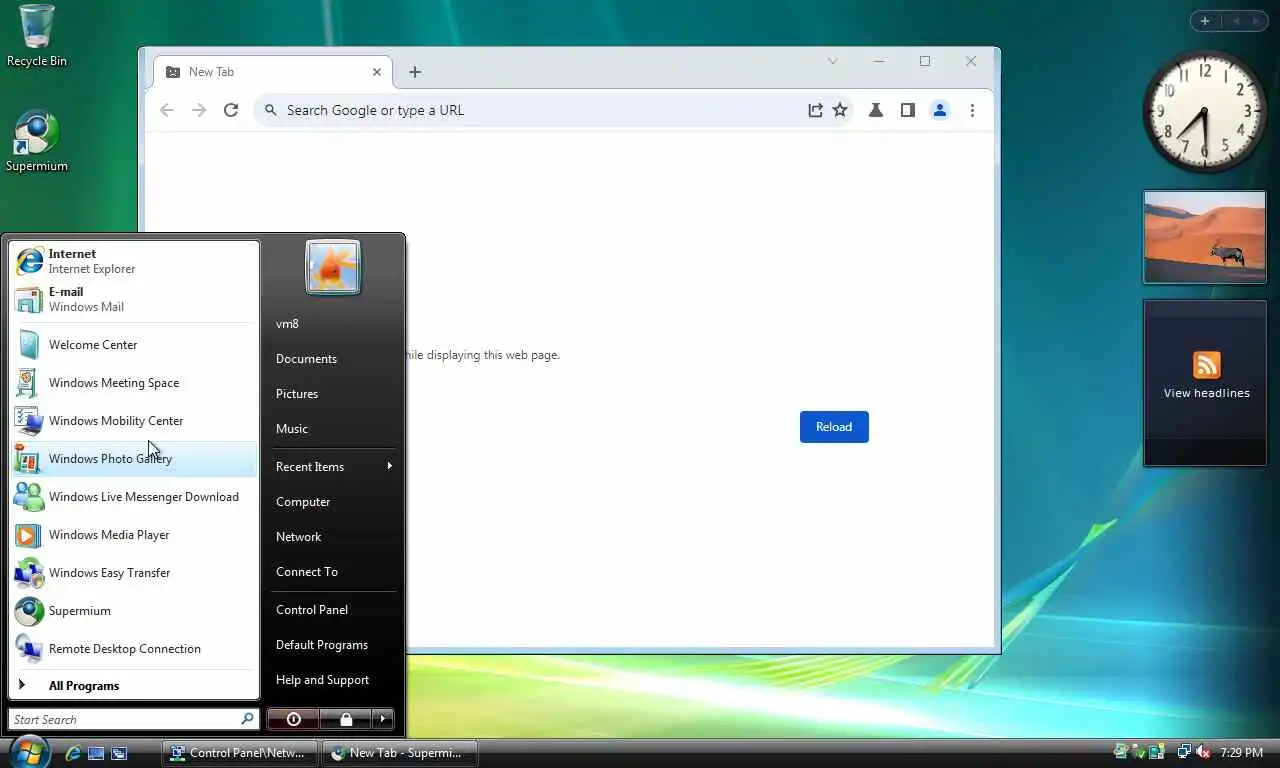The width and height of the screenshot is (1280, 768).
Task: Open Default Programs
Action: (334, 645)
